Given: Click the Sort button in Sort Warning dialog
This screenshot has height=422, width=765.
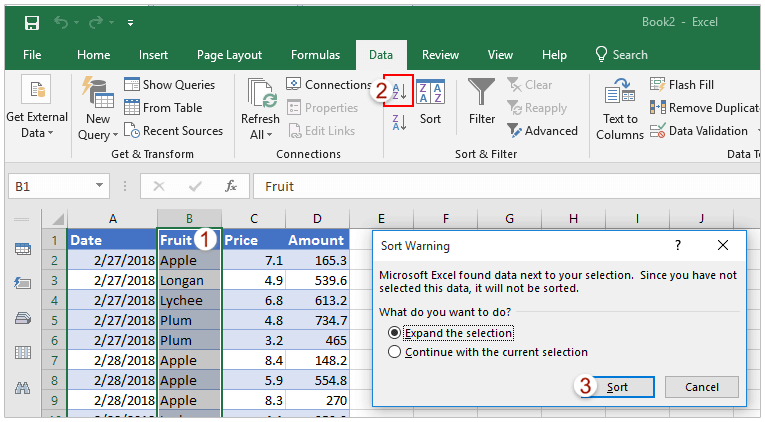Looking at the screenshot, I should (x=617, y=387).
